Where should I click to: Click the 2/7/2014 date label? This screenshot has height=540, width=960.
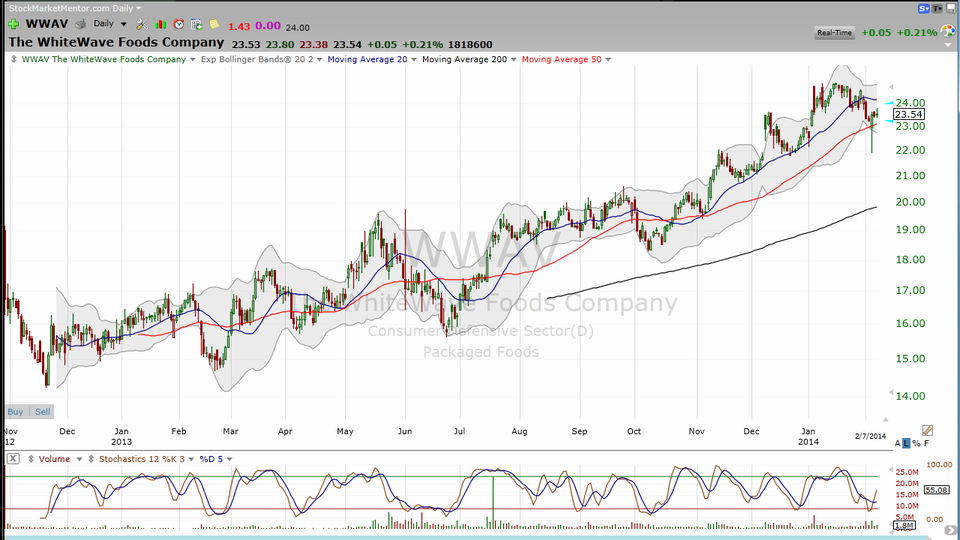[x=870, y=436]
